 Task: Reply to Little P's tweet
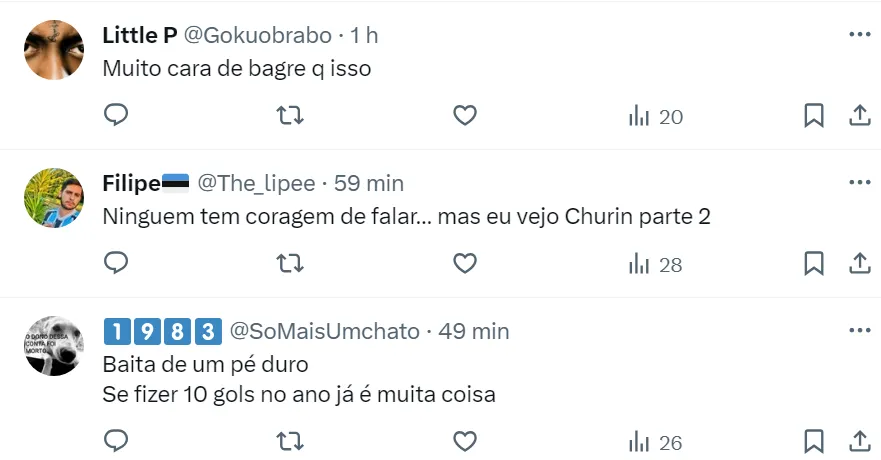[117, 116]
